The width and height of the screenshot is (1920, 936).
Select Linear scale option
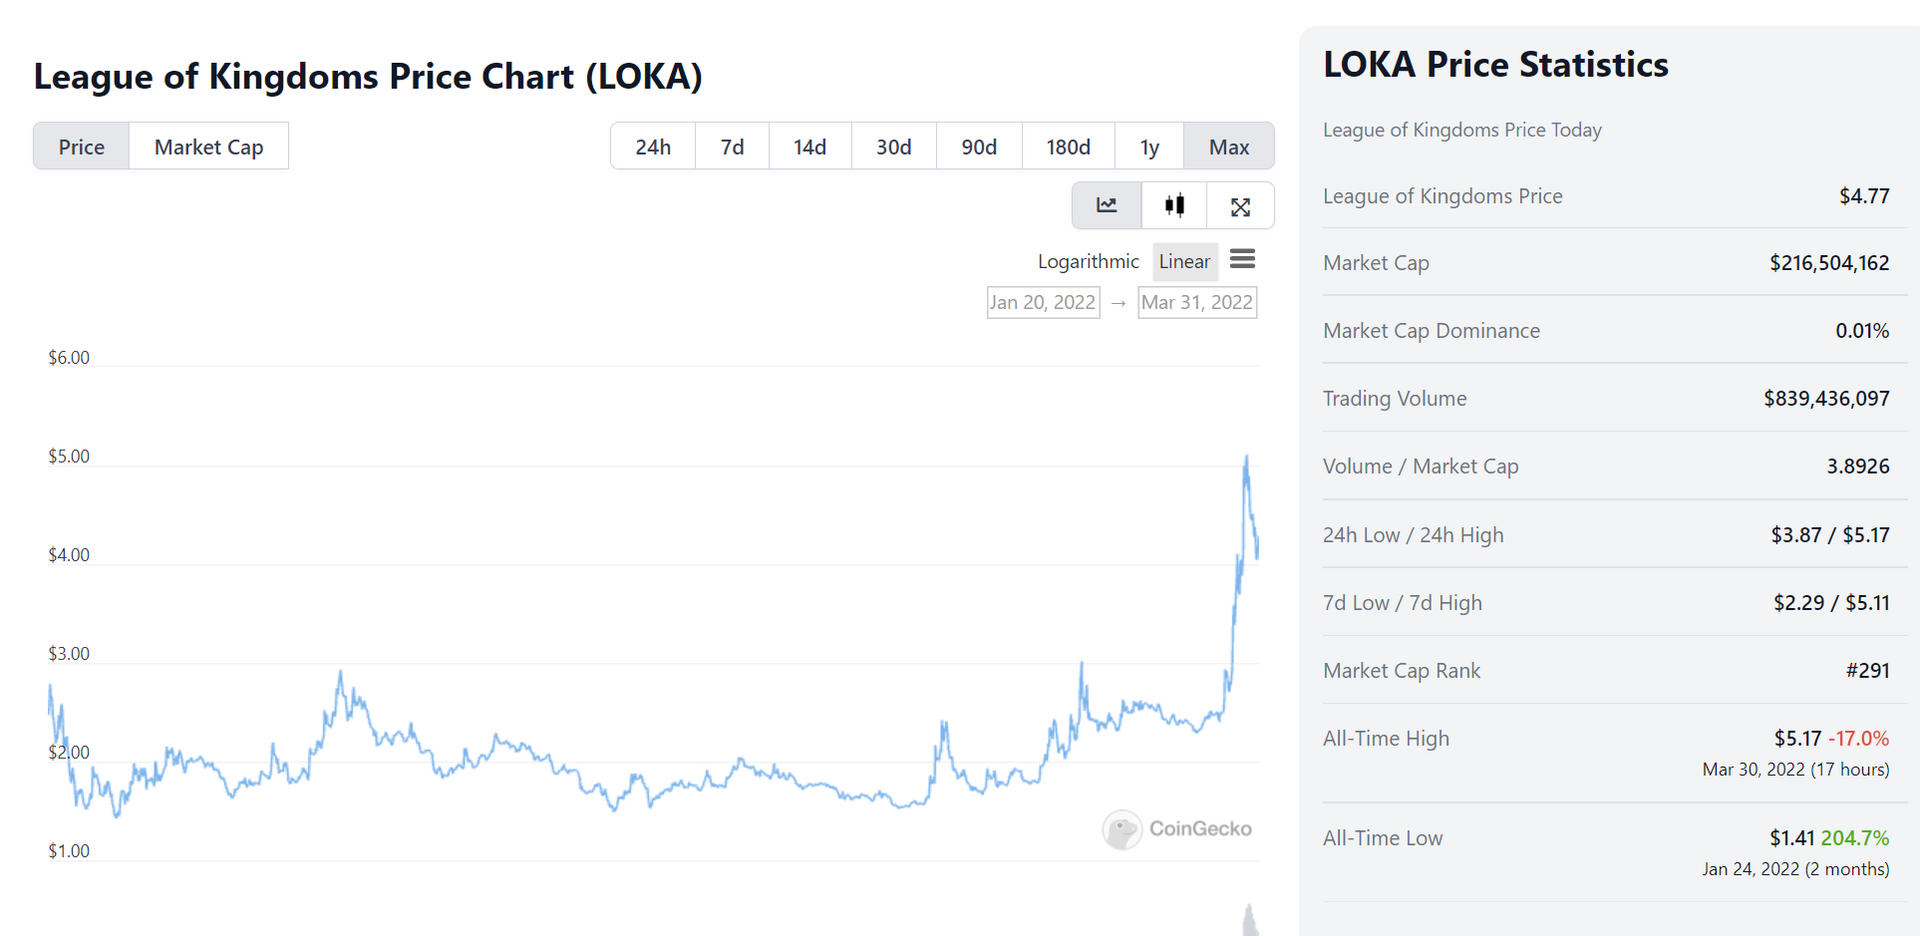(x=1184, y=262)
